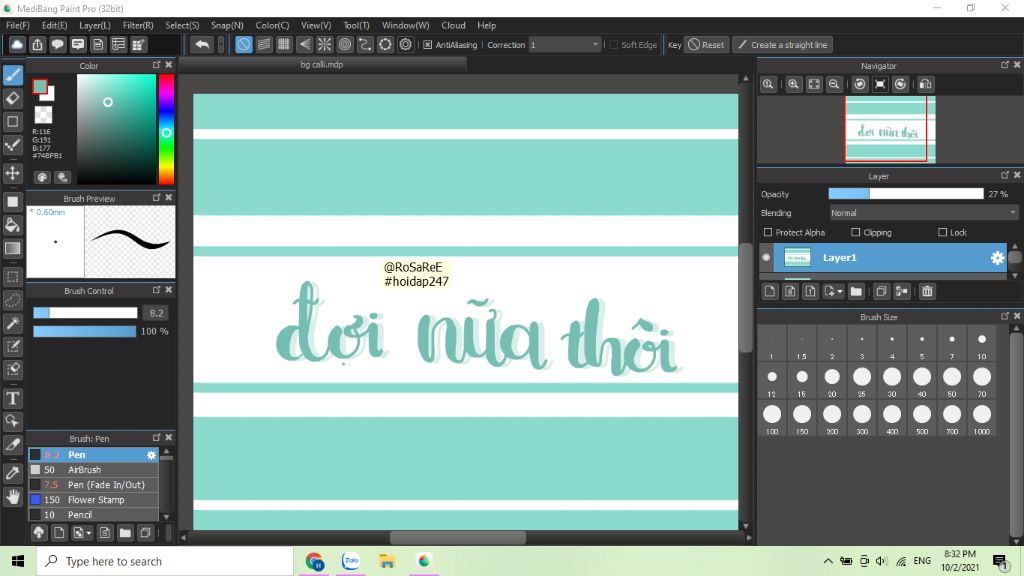Open the Blending mode dropdown
1024x576 pixels.
point(923,213)
